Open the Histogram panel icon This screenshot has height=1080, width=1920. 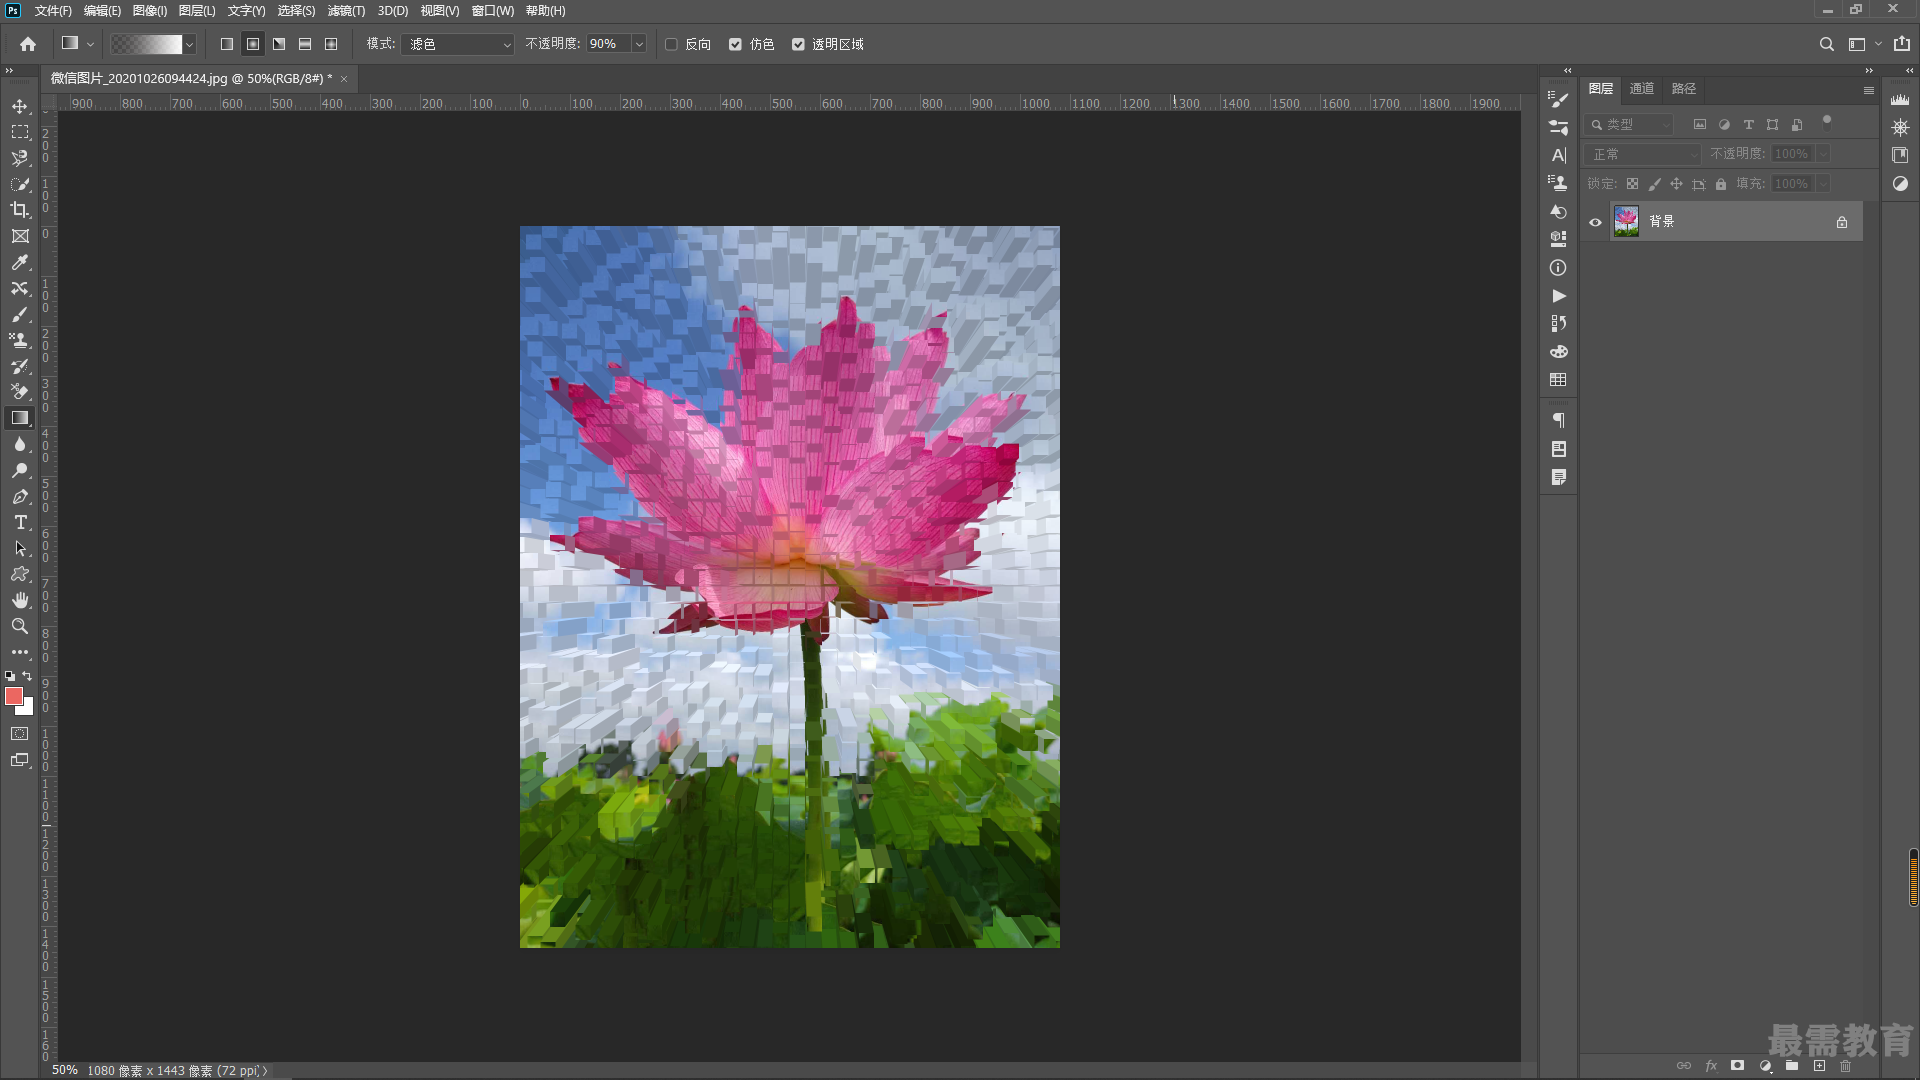coord(1900,99)
